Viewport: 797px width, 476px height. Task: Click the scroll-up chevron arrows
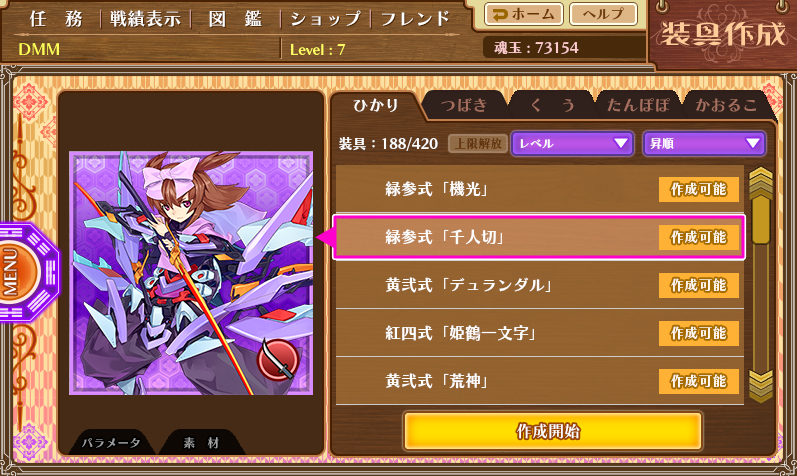[x=760, y=182]
